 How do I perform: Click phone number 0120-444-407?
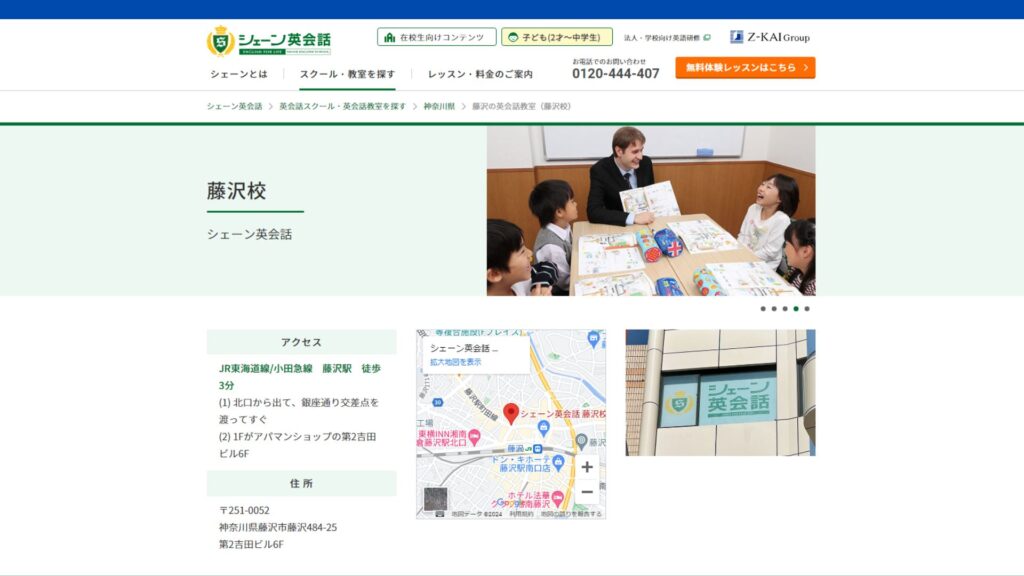[616, 74]
